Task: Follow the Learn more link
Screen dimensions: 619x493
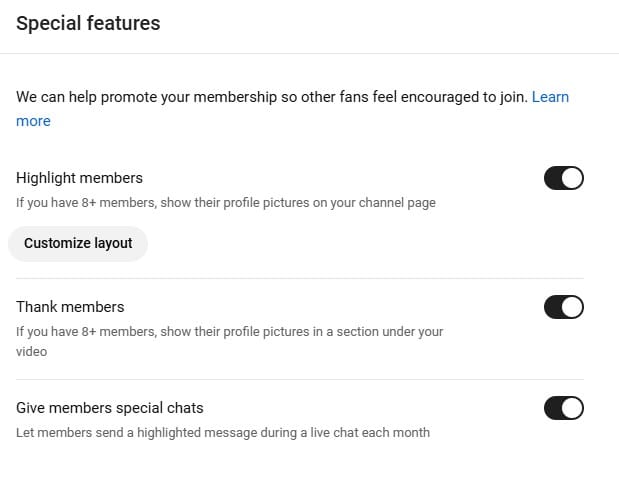Action: (549, 97)
